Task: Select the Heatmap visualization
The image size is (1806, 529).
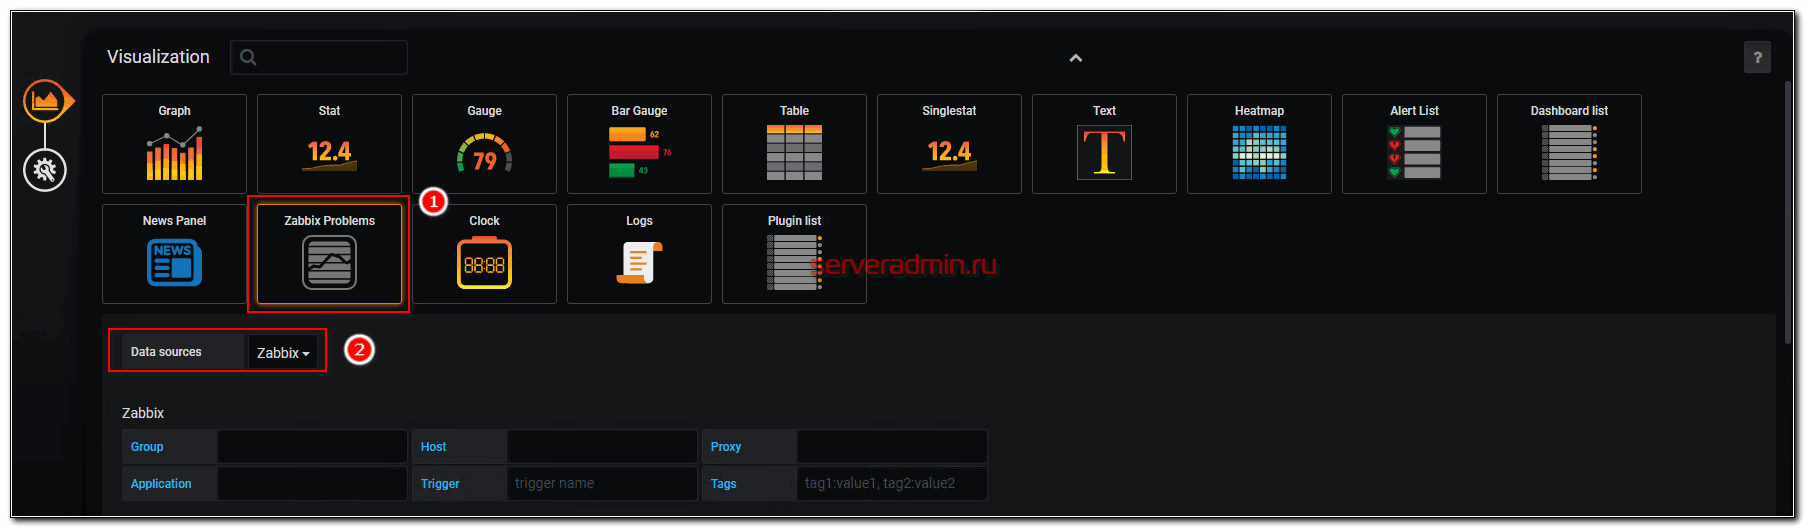Action: (x=1259, y=144)
